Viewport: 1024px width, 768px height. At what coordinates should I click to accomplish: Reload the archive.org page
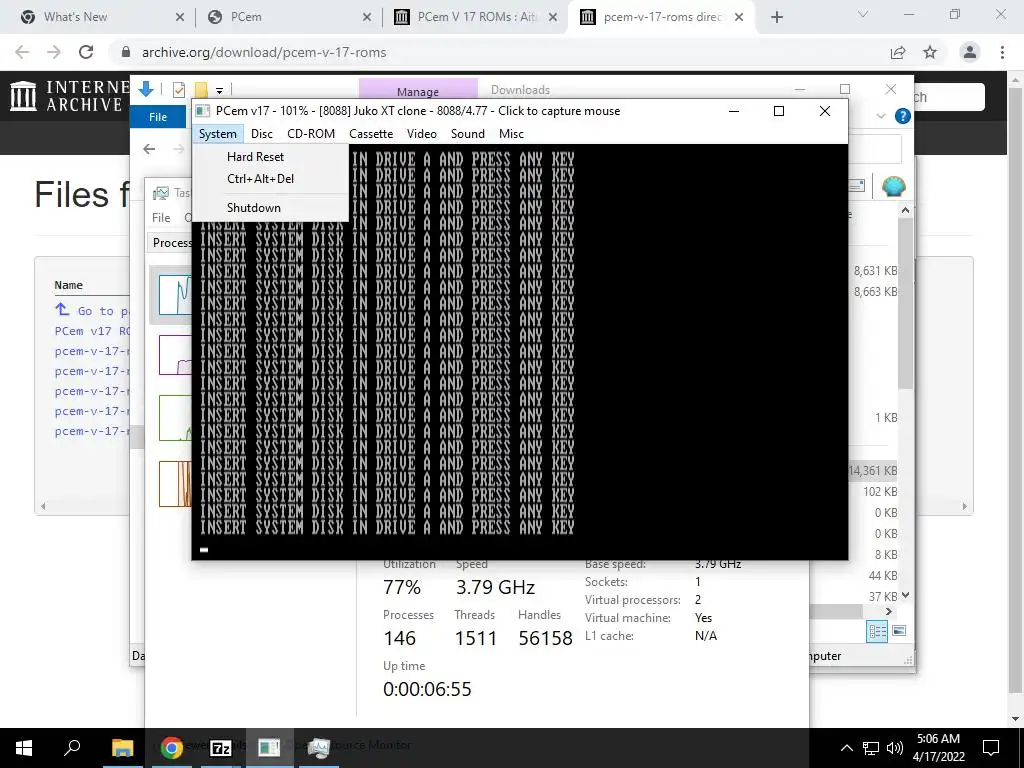86,52
